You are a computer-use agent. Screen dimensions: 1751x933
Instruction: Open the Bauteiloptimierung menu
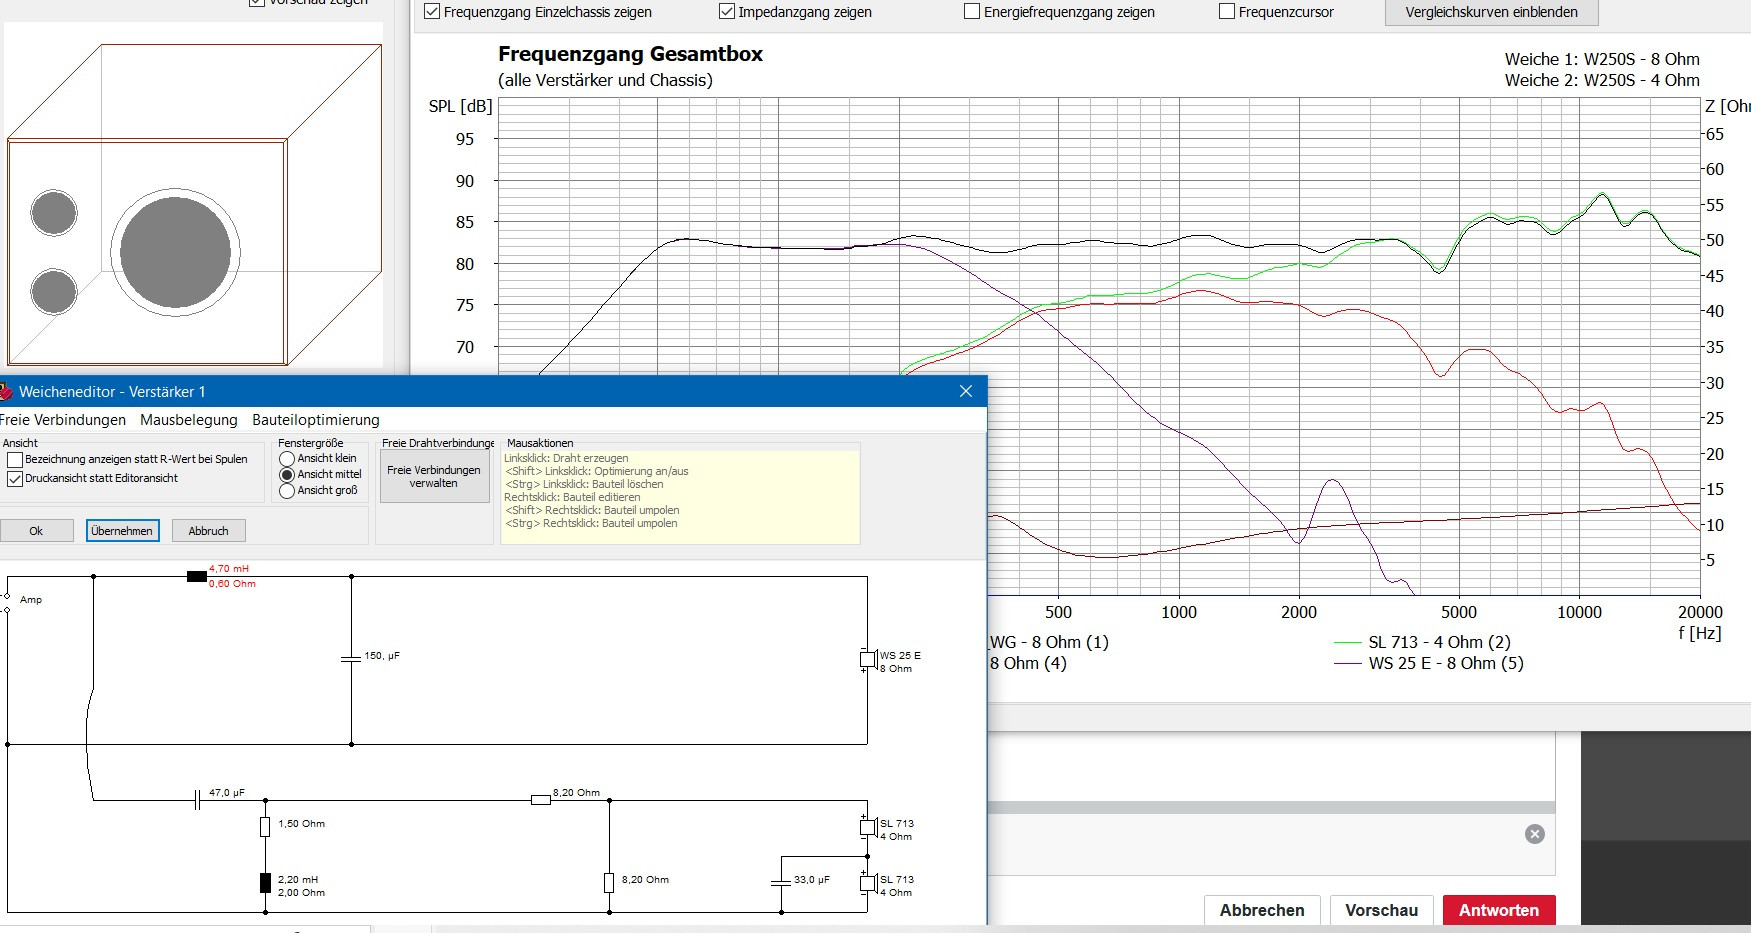316,420
